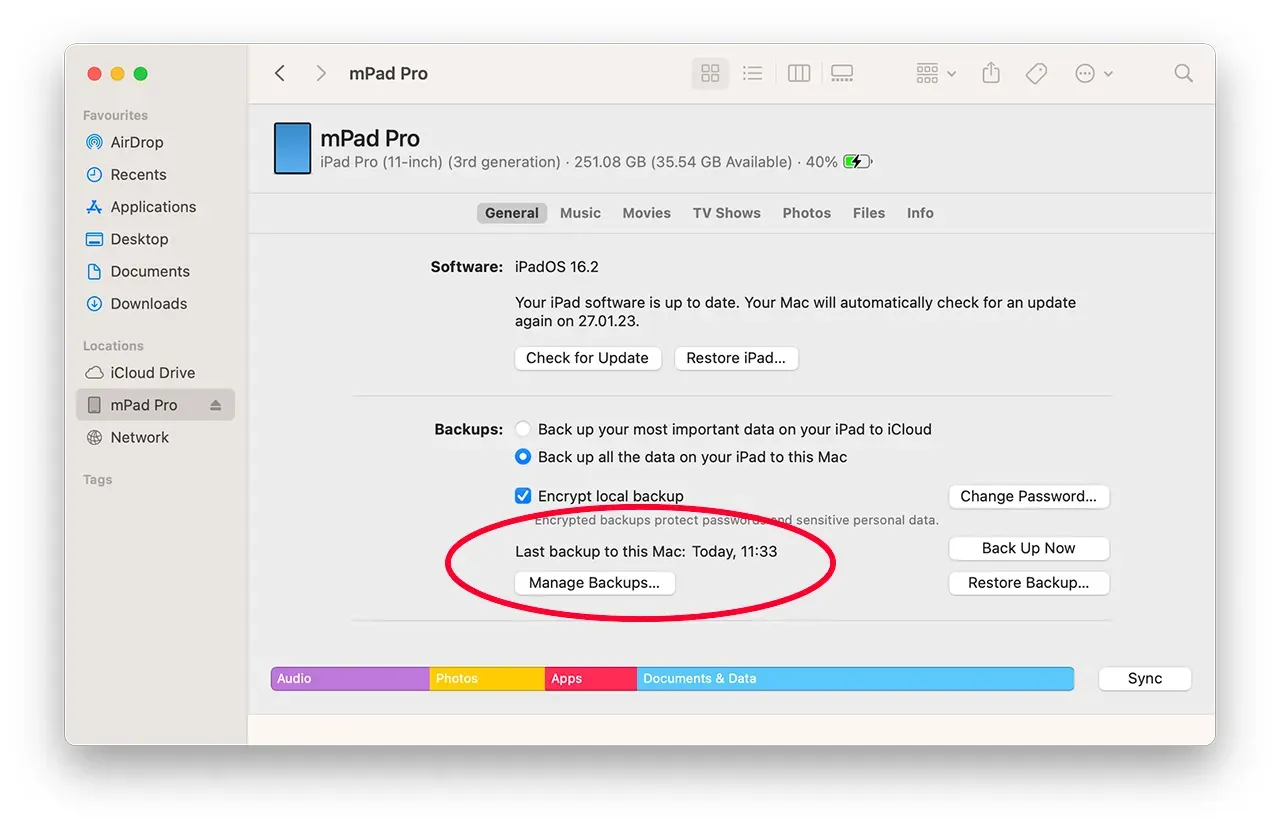Open iCloud Drive from Locations
The width and height of the screenshot is (1280, 831).
point(150,372)
